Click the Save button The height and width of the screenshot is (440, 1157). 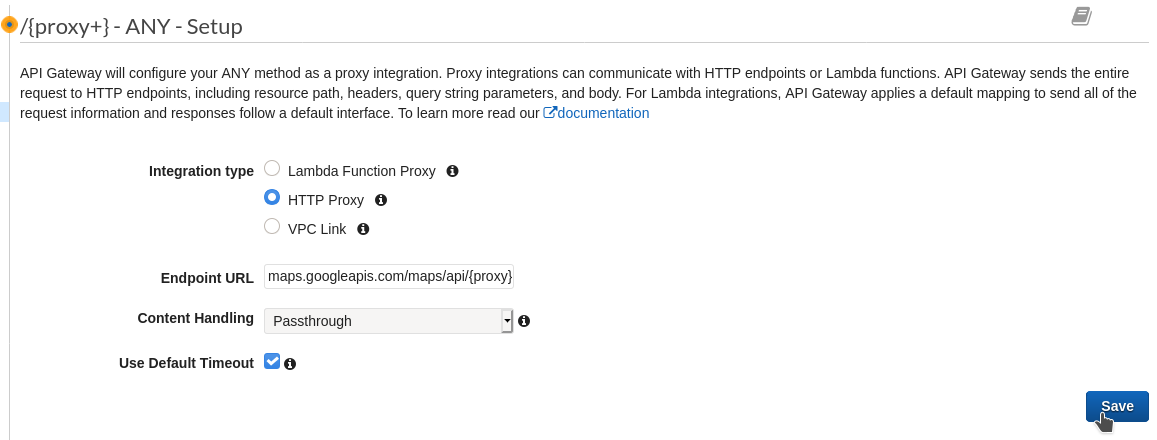point(1117,407)
